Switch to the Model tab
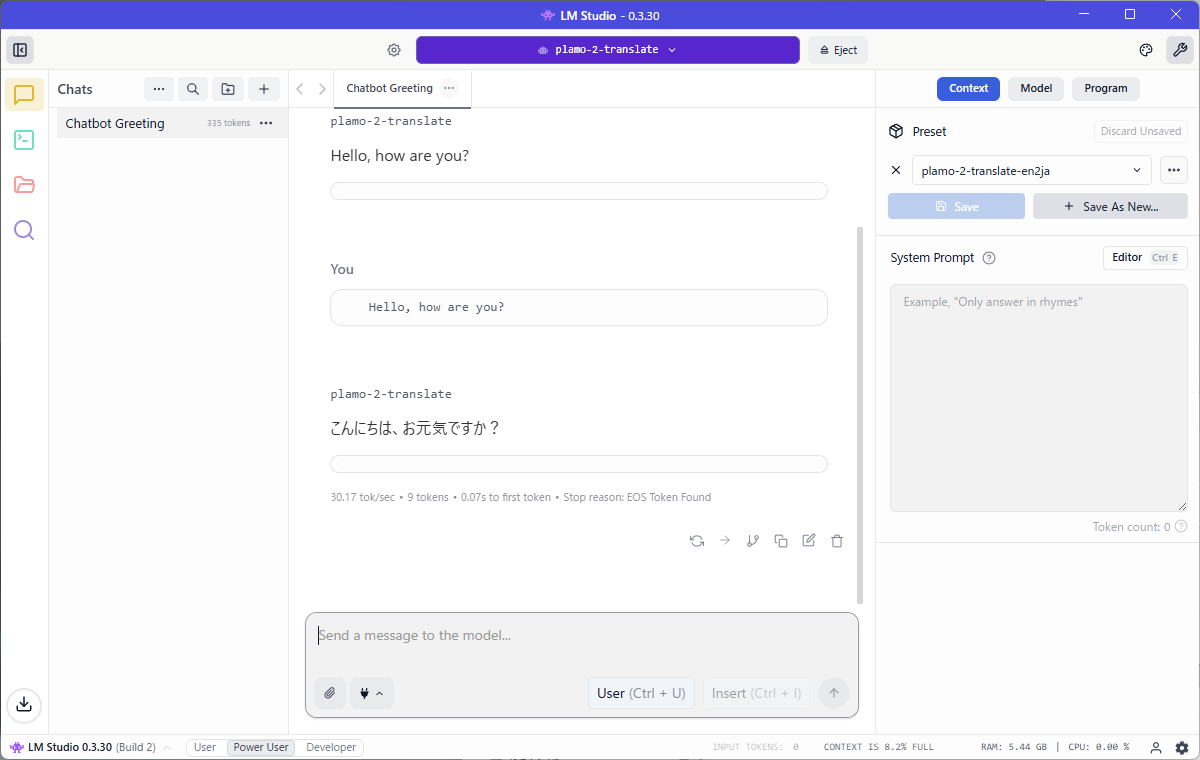Screen dimensions: 1200x760 [1035, 88]
